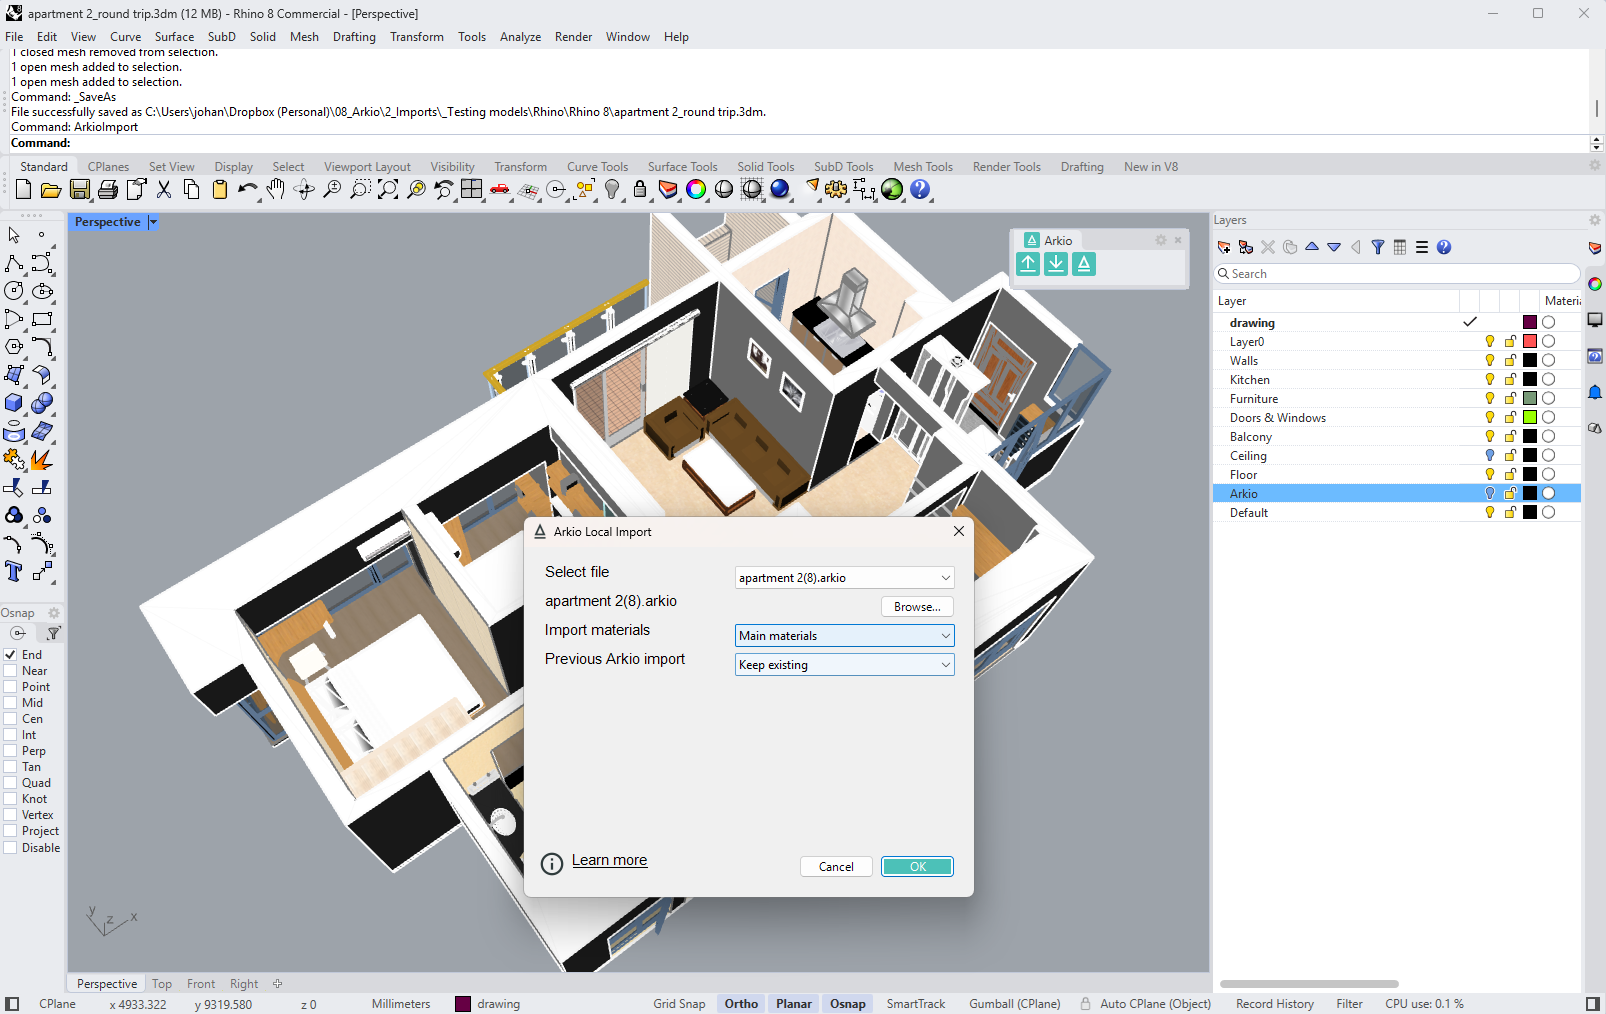
Task: Click the Undo arrow icon
Action: [247, 189]
